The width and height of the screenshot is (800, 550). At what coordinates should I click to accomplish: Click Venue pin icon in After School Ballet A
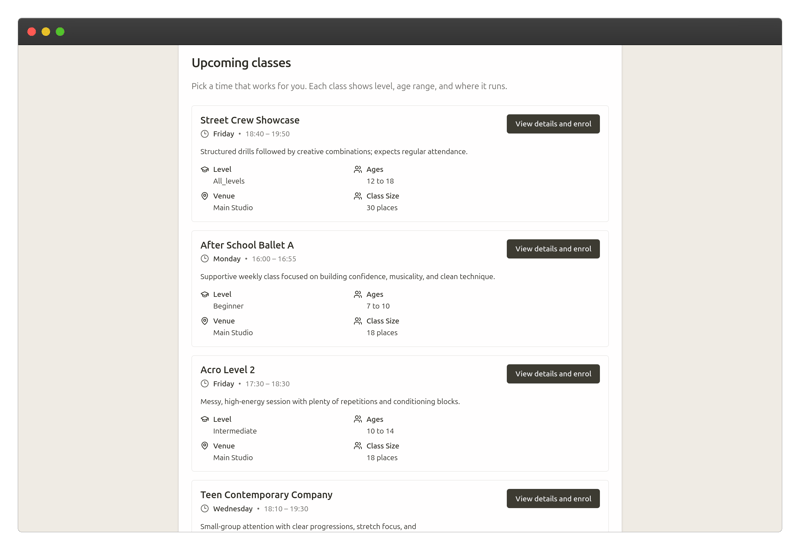click(x=205, y=321)
